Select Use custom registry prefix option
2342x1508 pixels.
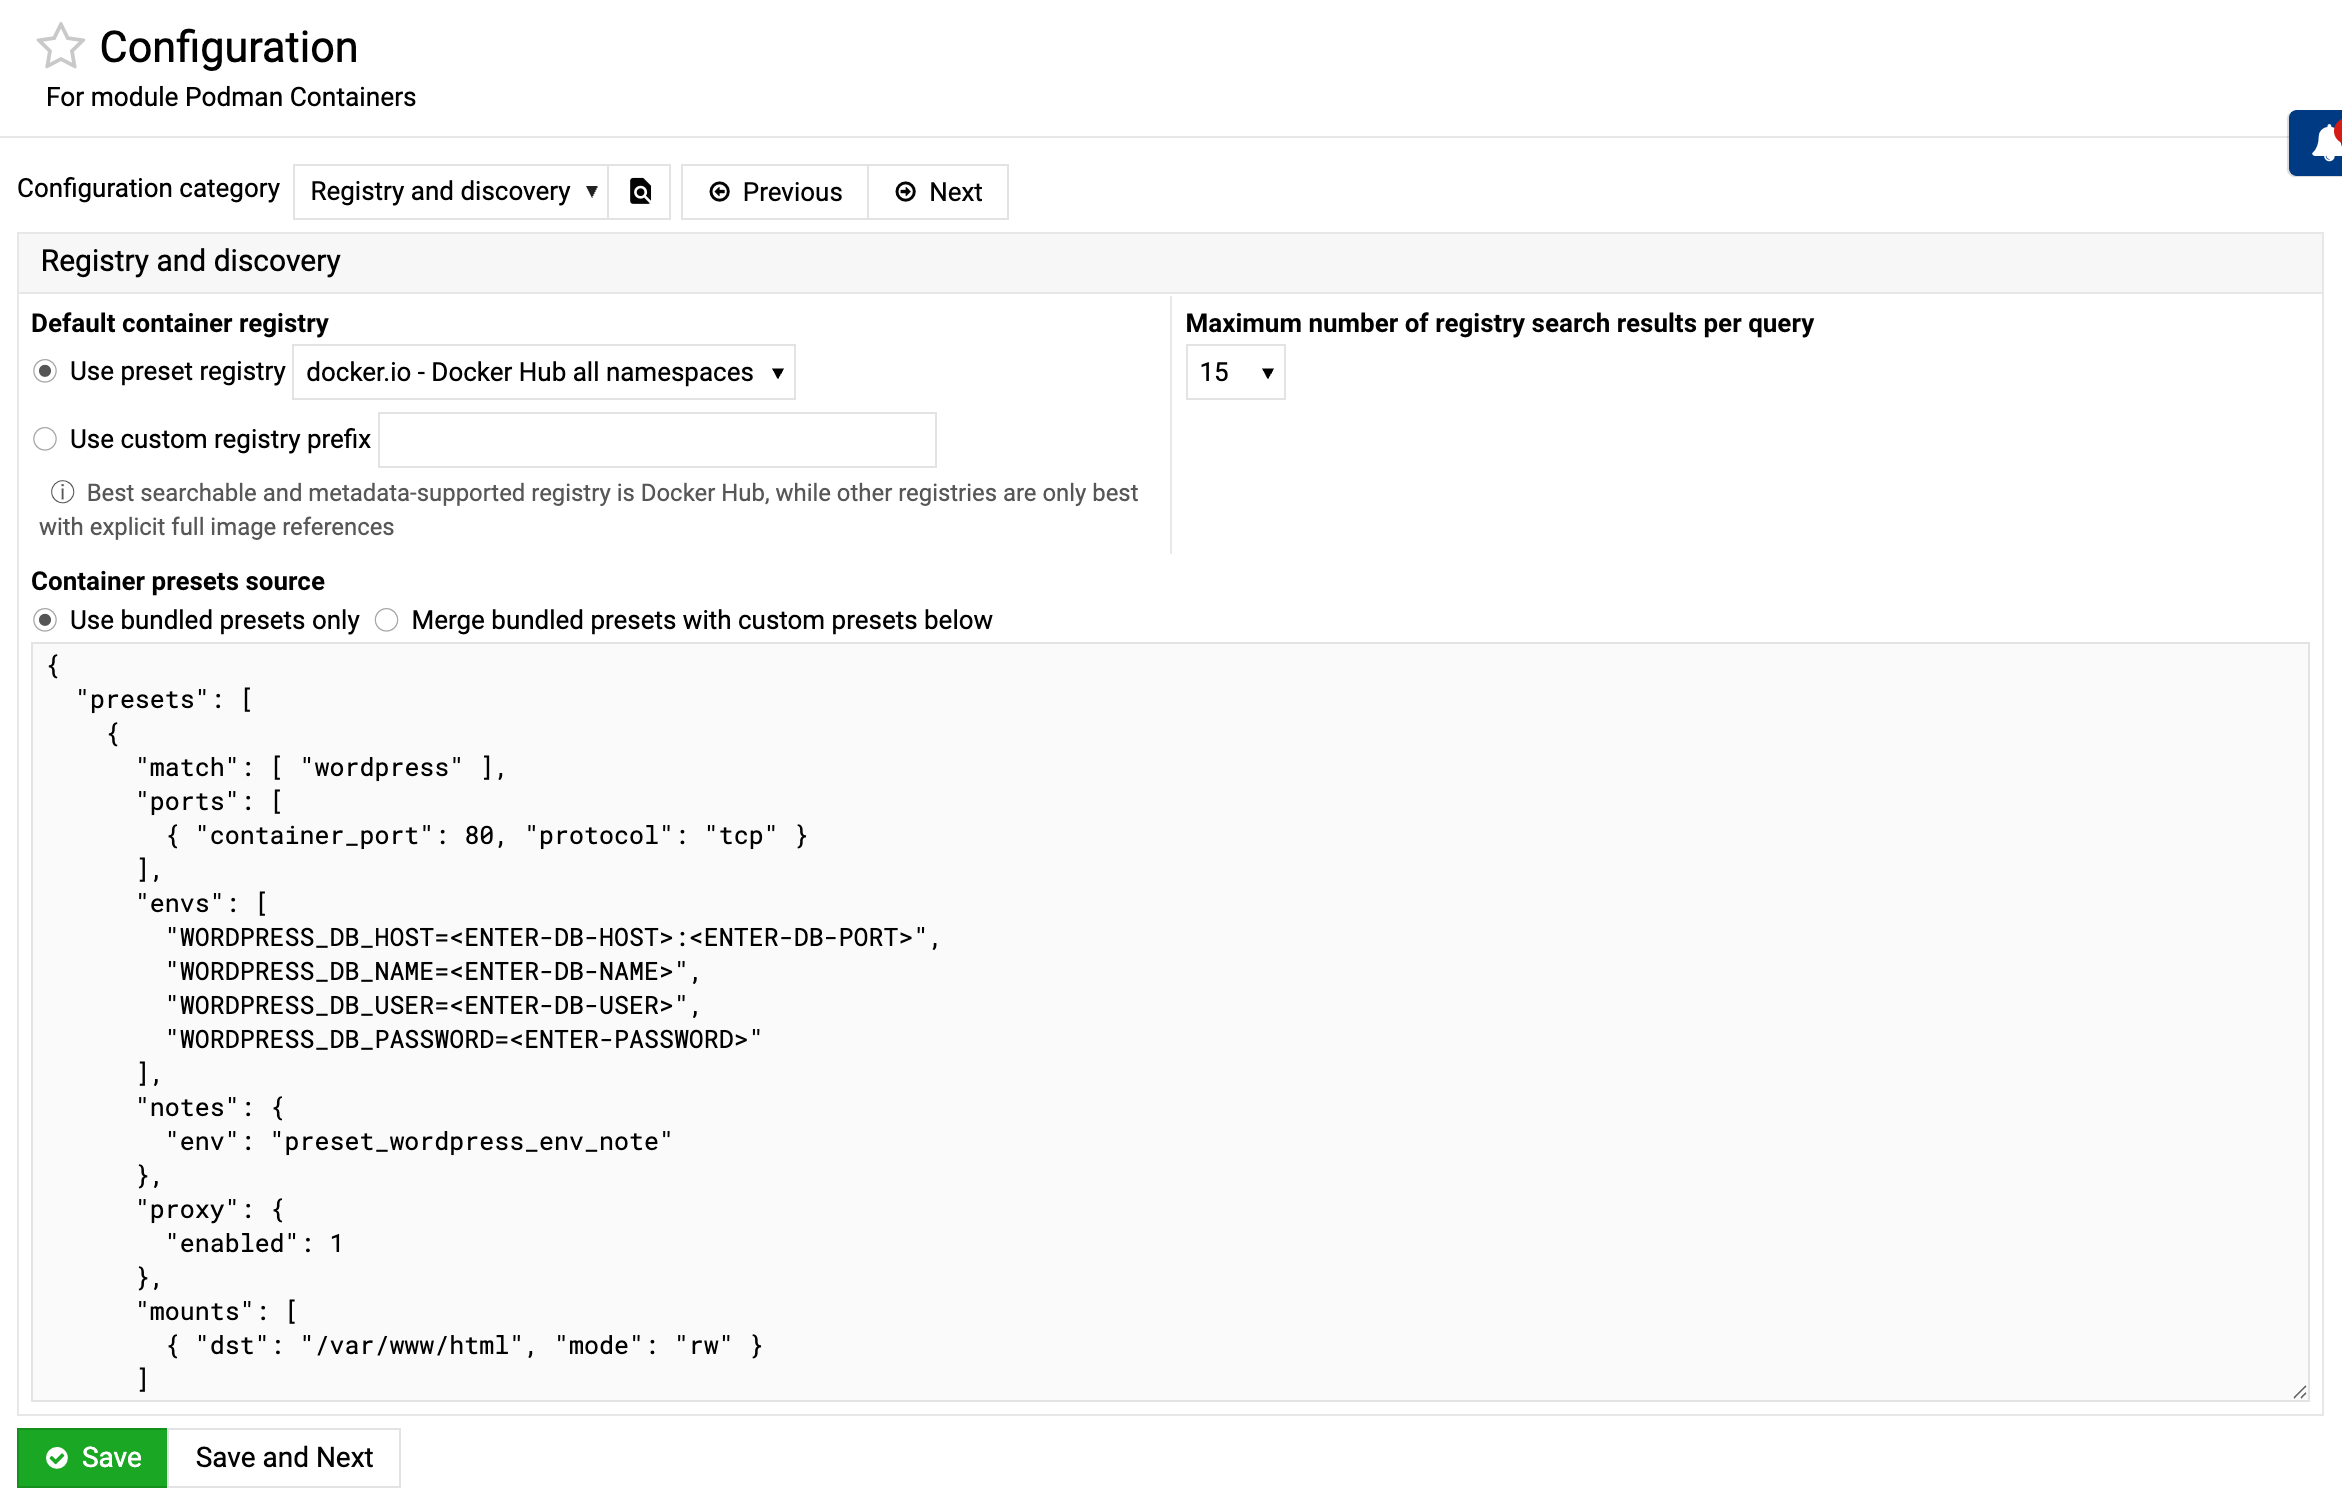(45, 439)
